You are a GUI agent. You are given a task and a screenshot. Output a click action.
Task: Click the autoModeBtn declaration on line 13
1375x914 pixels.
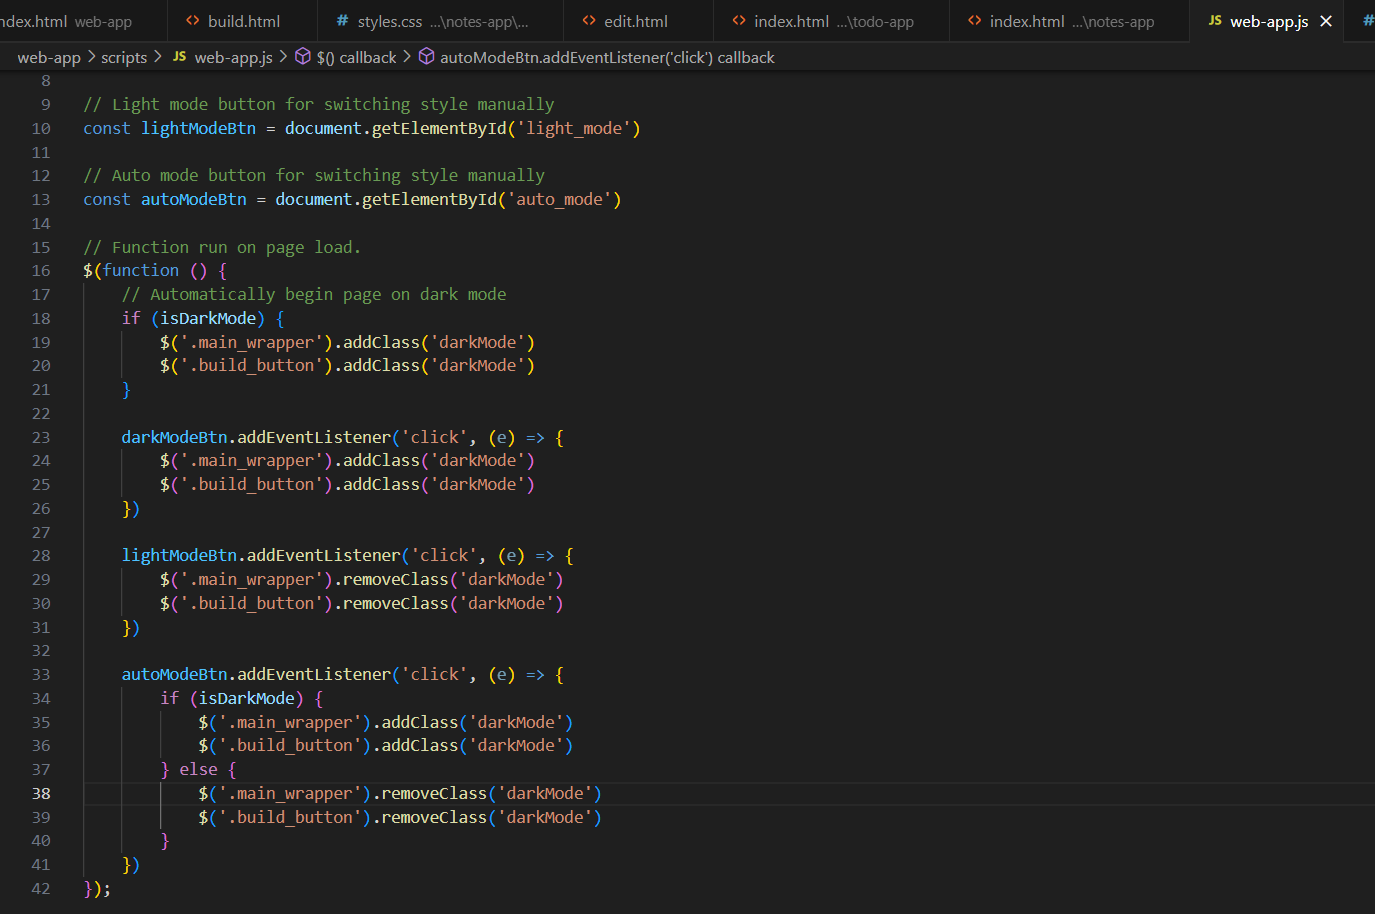[x=194, y=199]
